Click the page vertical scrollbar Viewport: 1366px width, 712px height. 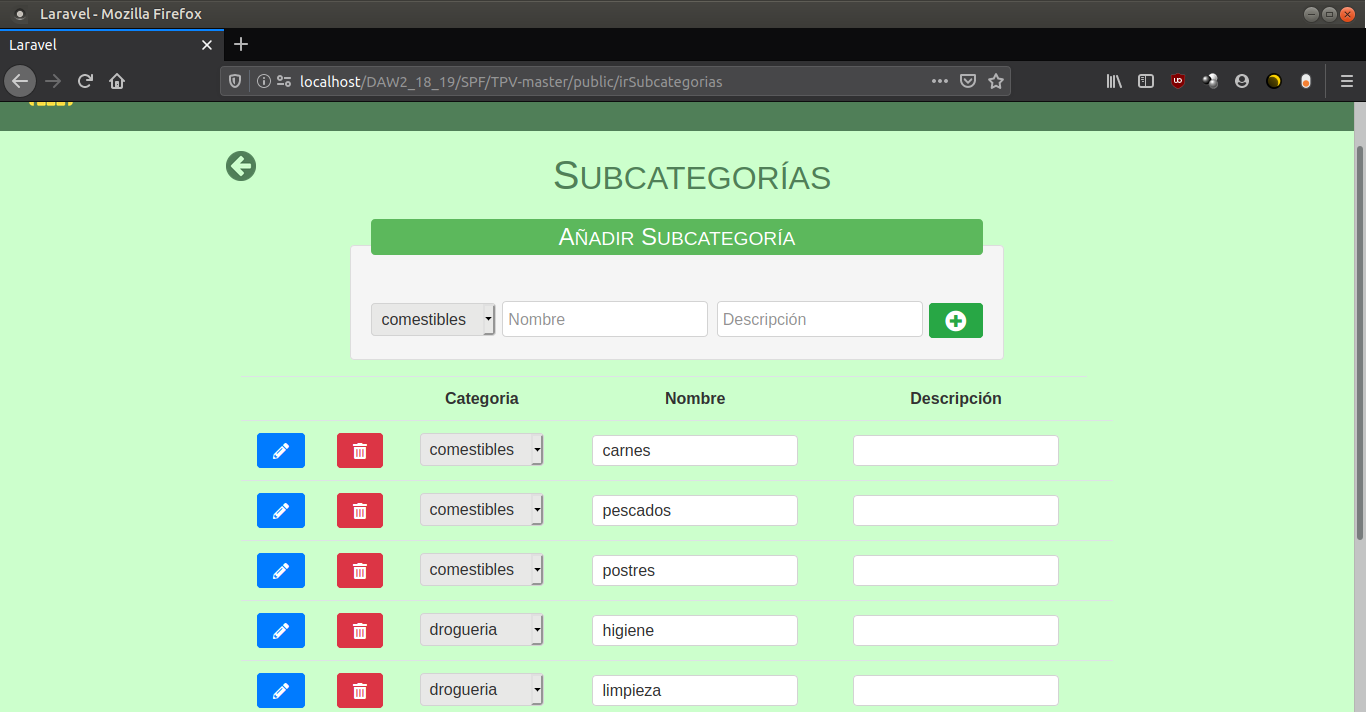(1359, 340)
